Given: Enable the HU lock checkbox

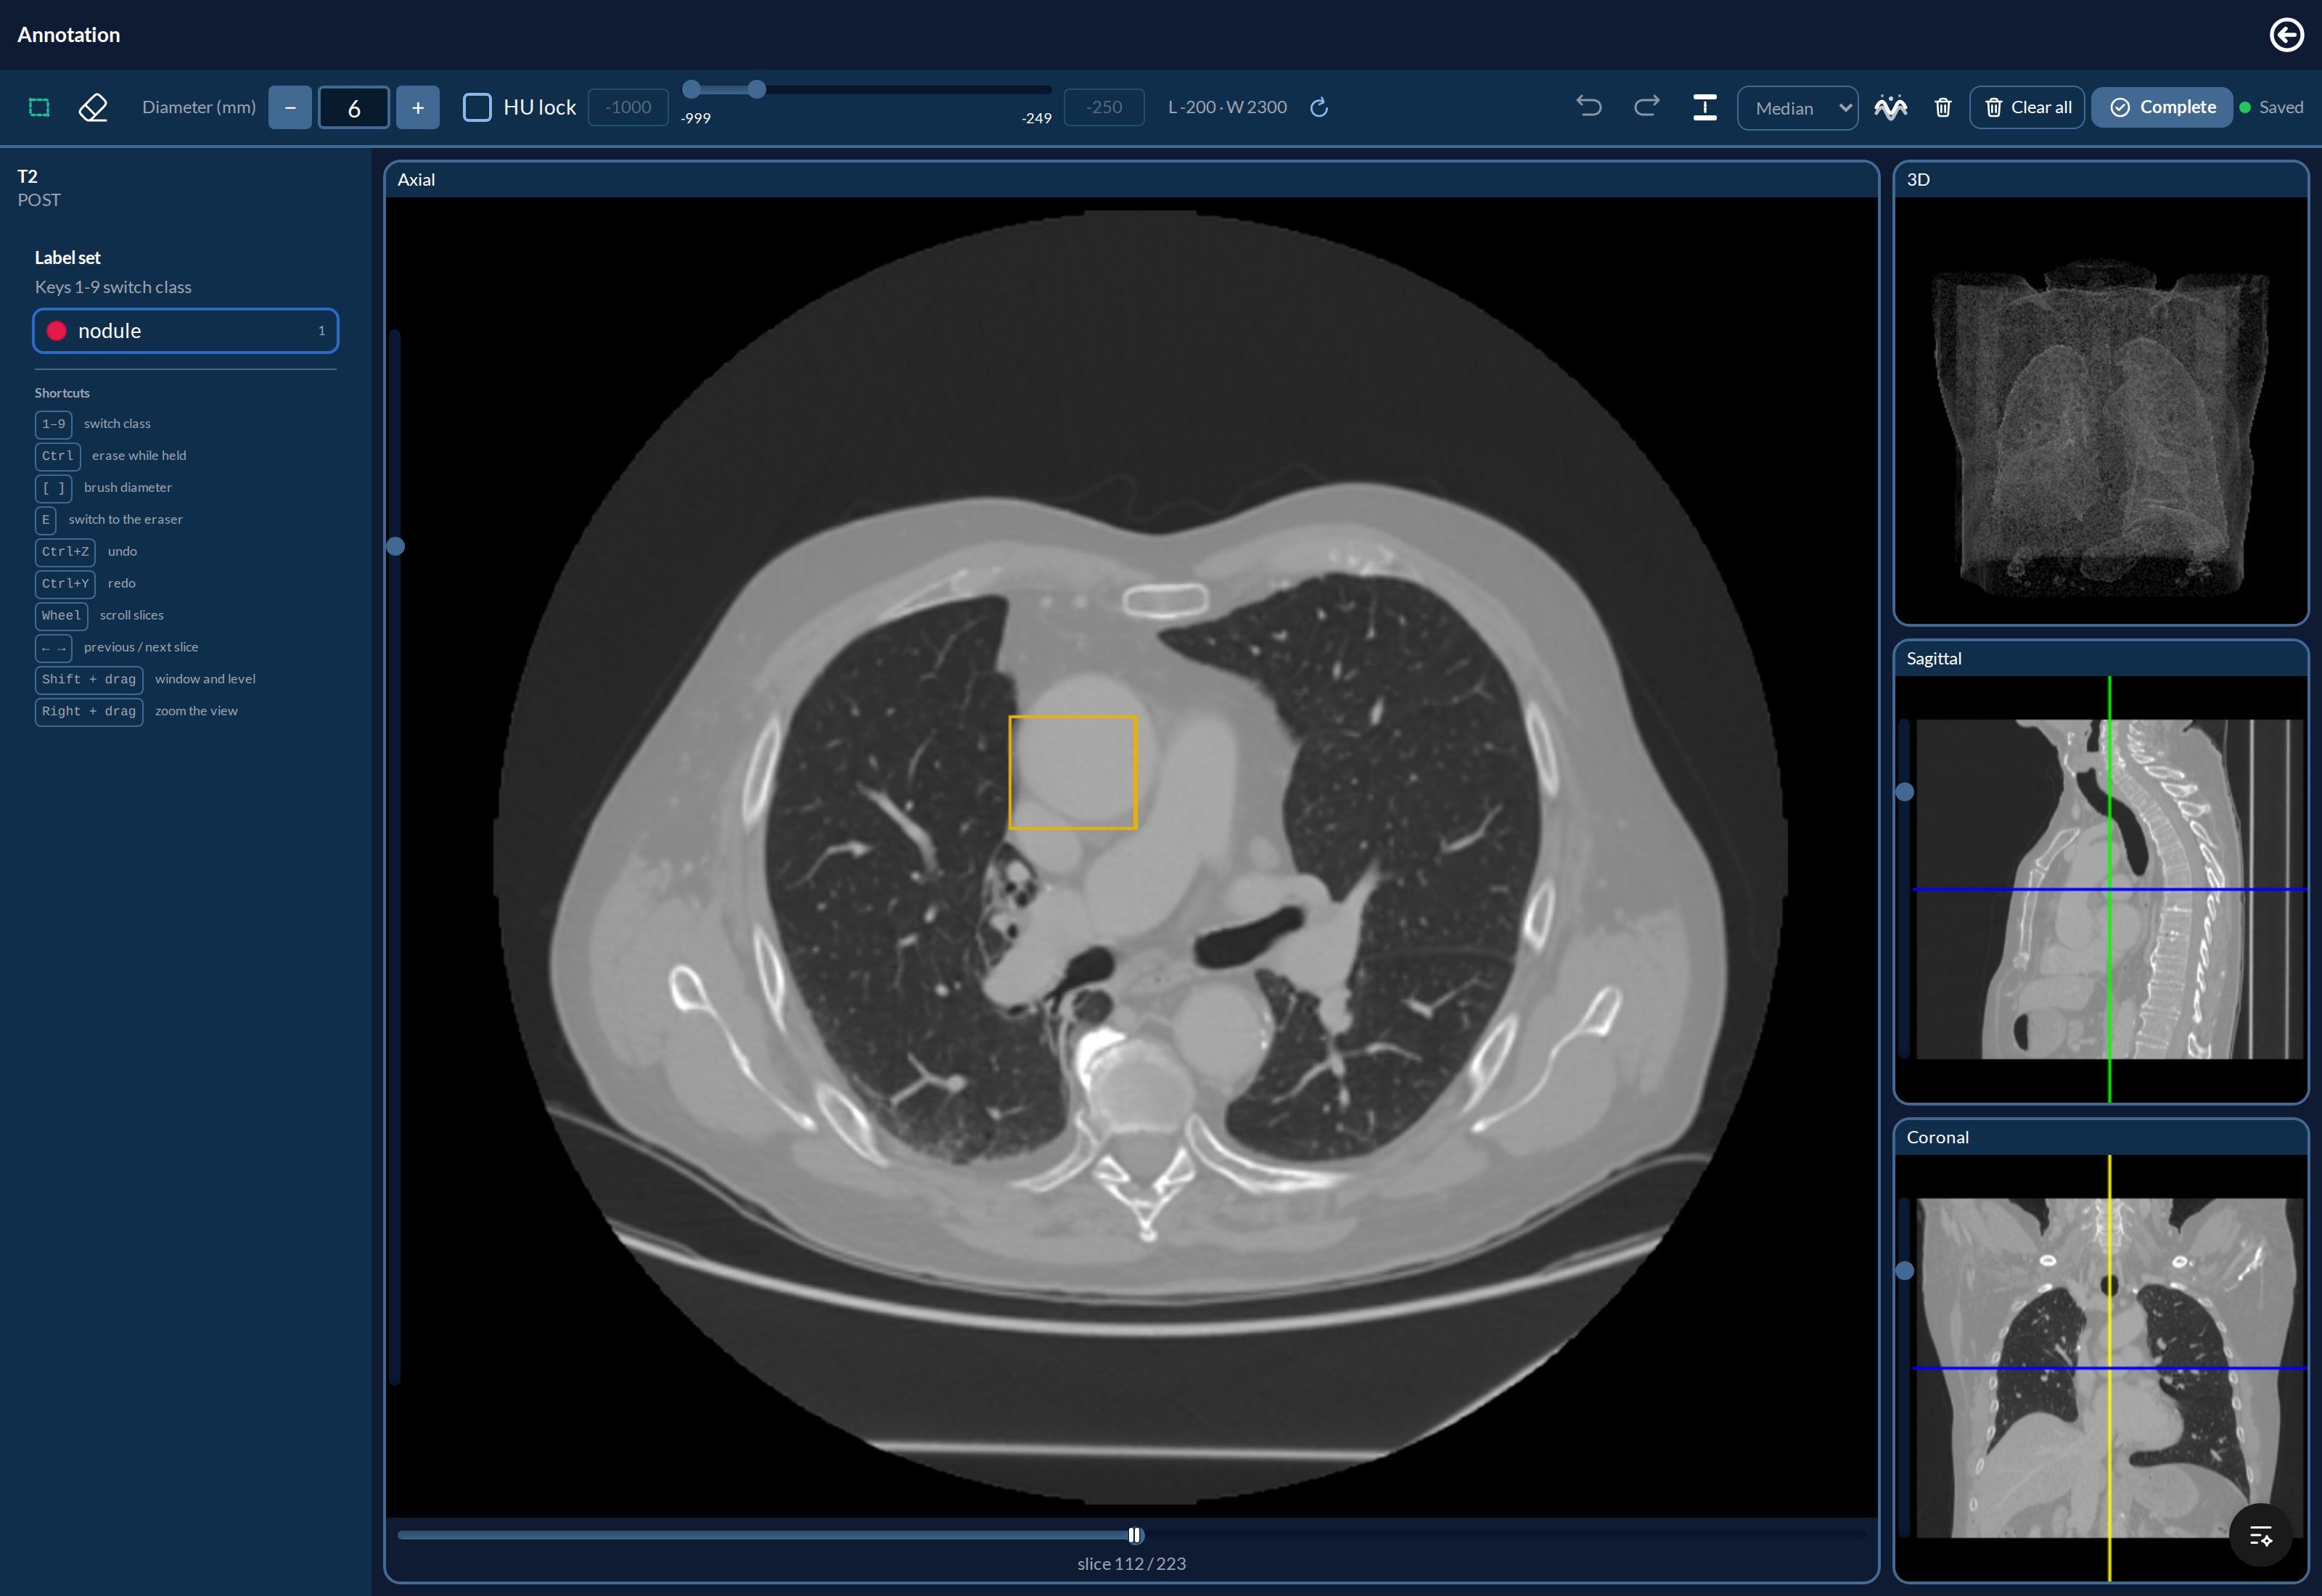Looking at the screenshot, I should coord(477,107).
